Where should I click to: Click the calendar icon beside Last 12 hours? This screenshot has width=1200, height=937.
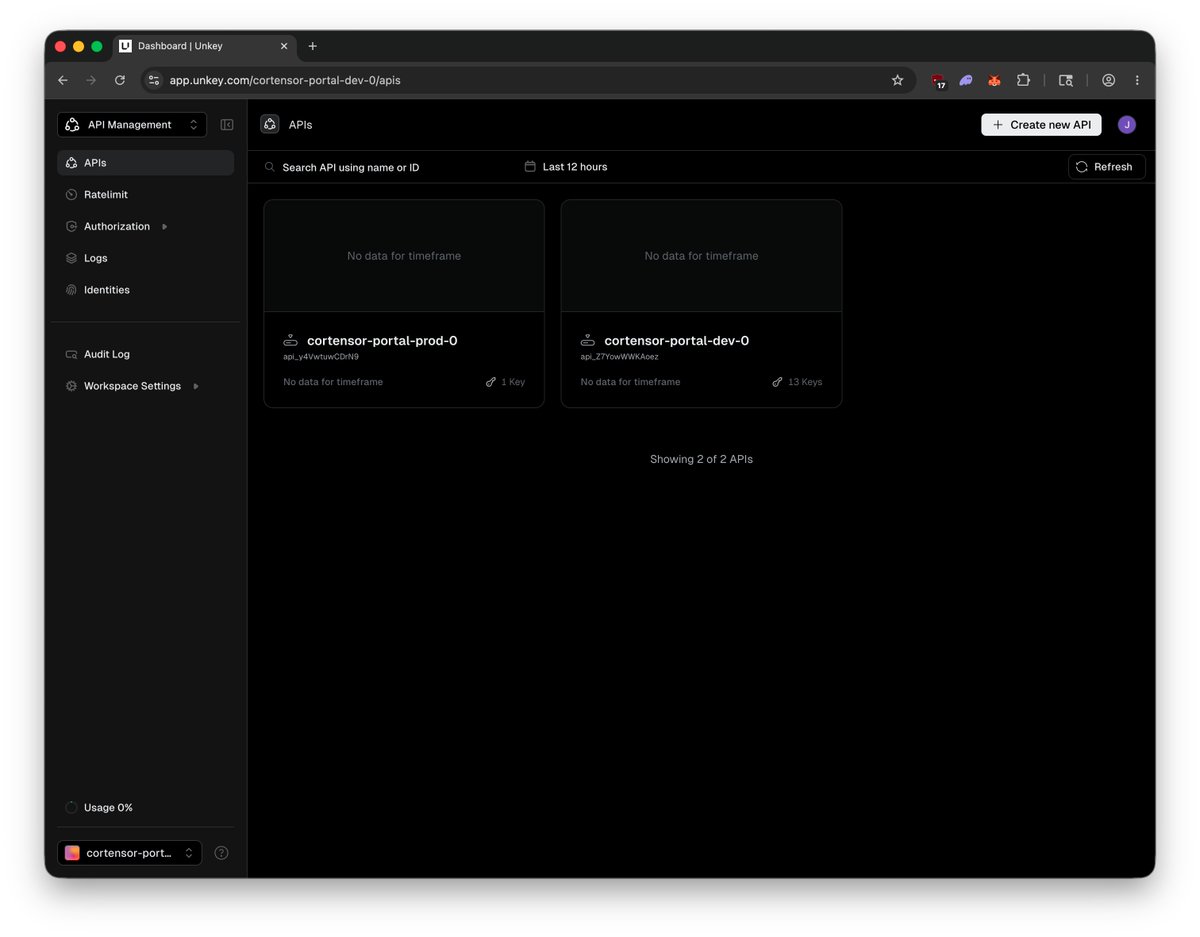[530, 167]
